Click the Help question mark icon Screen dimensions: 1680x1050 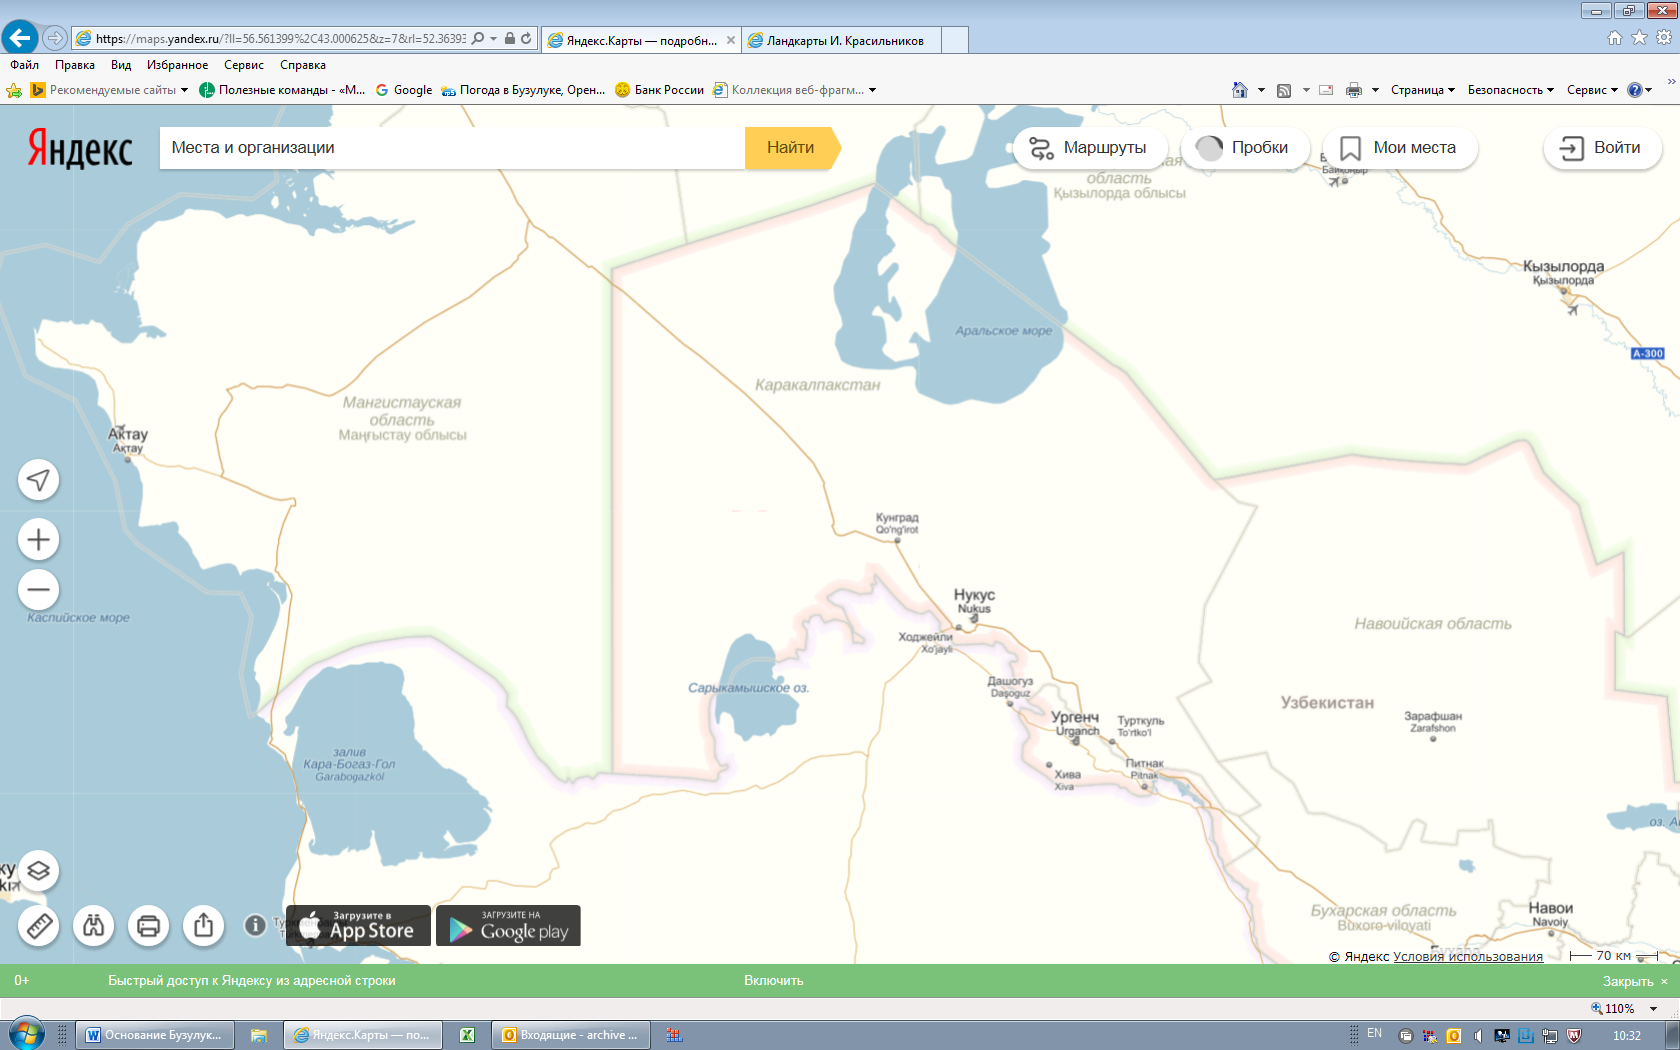(x=1634, y=90)
